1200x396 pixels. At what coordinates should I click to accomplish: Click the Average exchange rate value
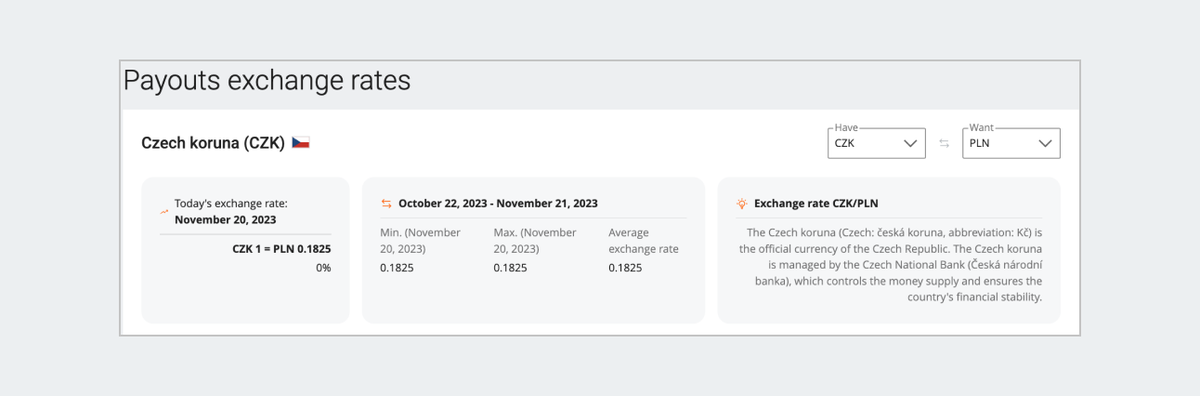tap(625, 268)
